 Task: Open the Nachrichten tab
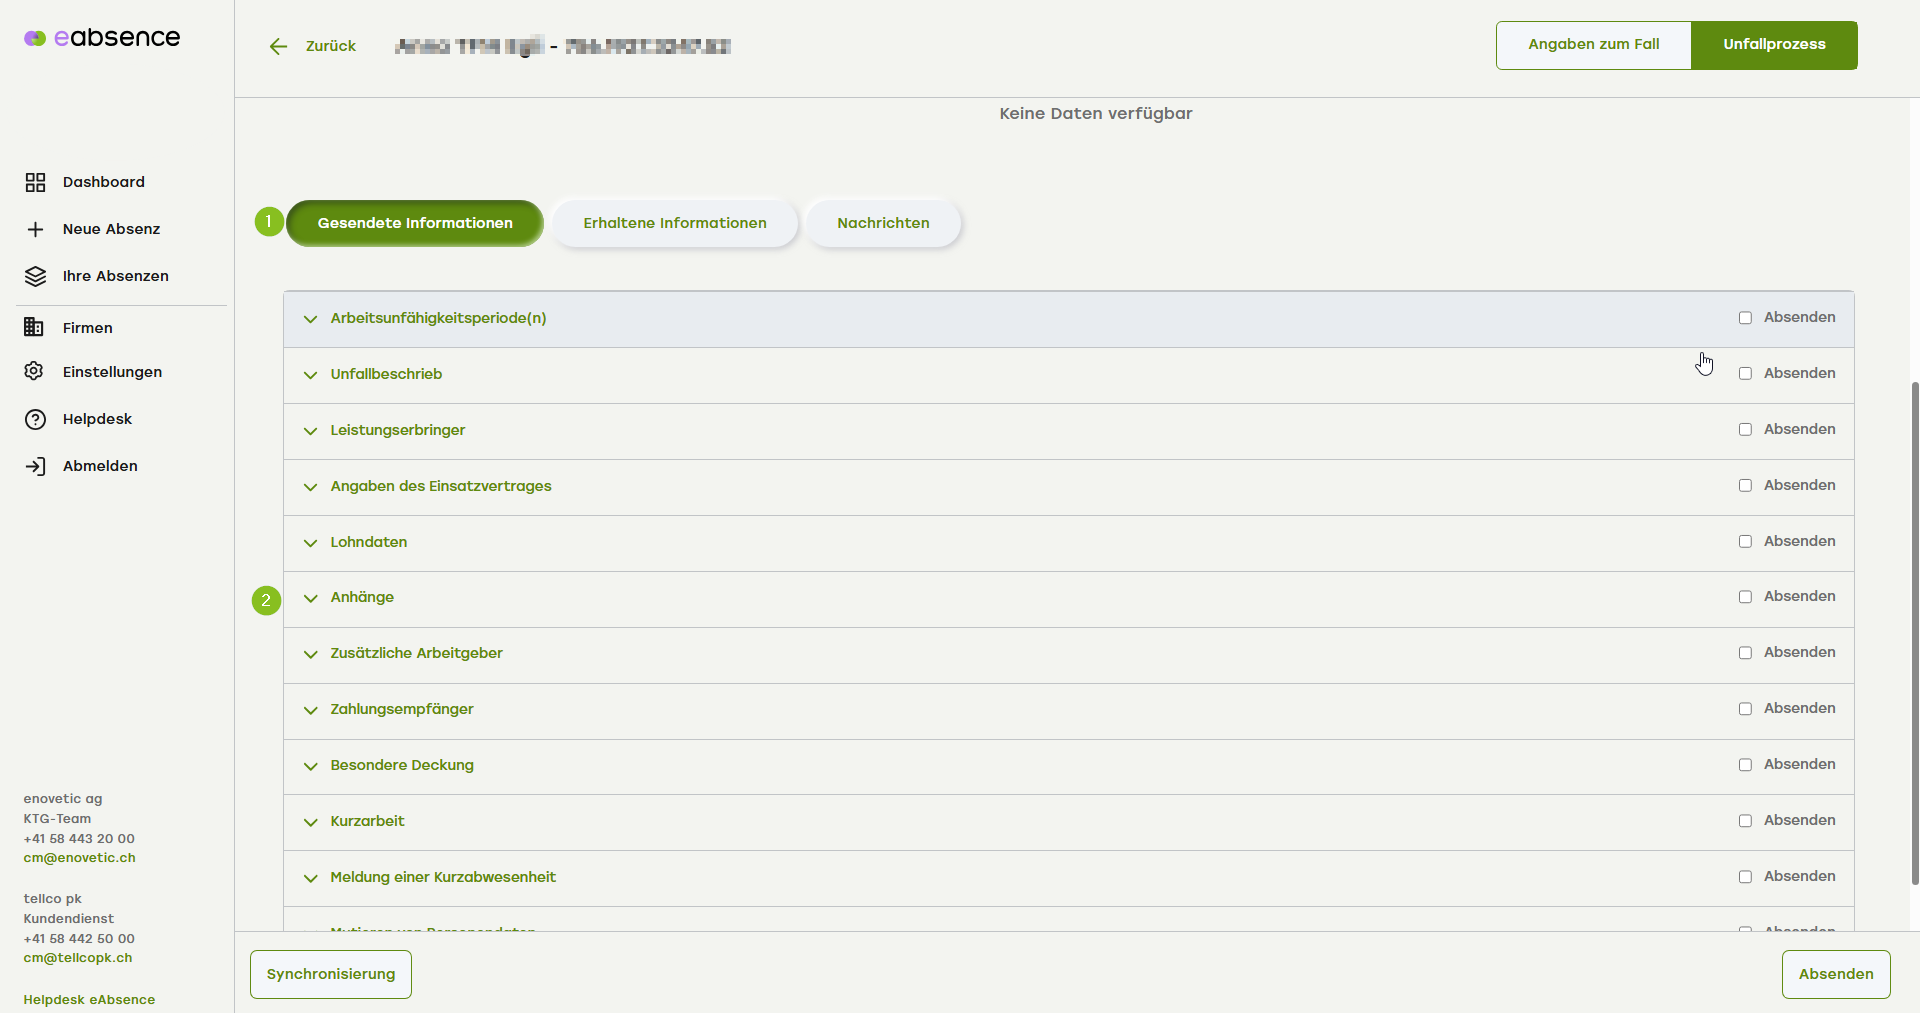(x=883, y=223)
